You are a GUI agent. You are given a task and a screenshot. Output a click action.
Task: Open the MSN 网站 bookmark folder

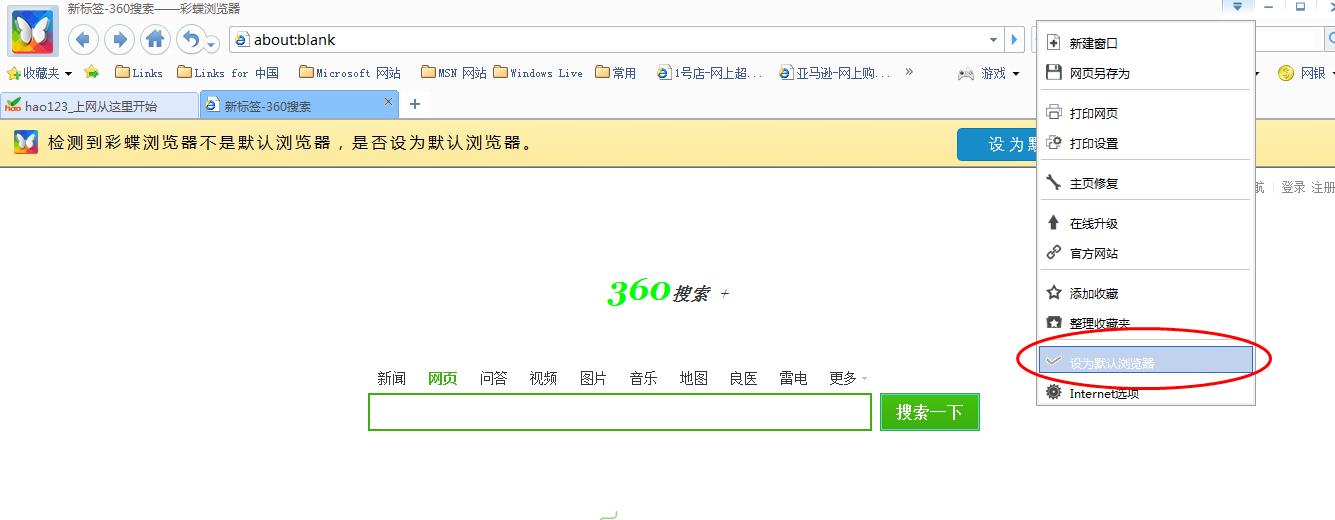(x=454, y=73)
